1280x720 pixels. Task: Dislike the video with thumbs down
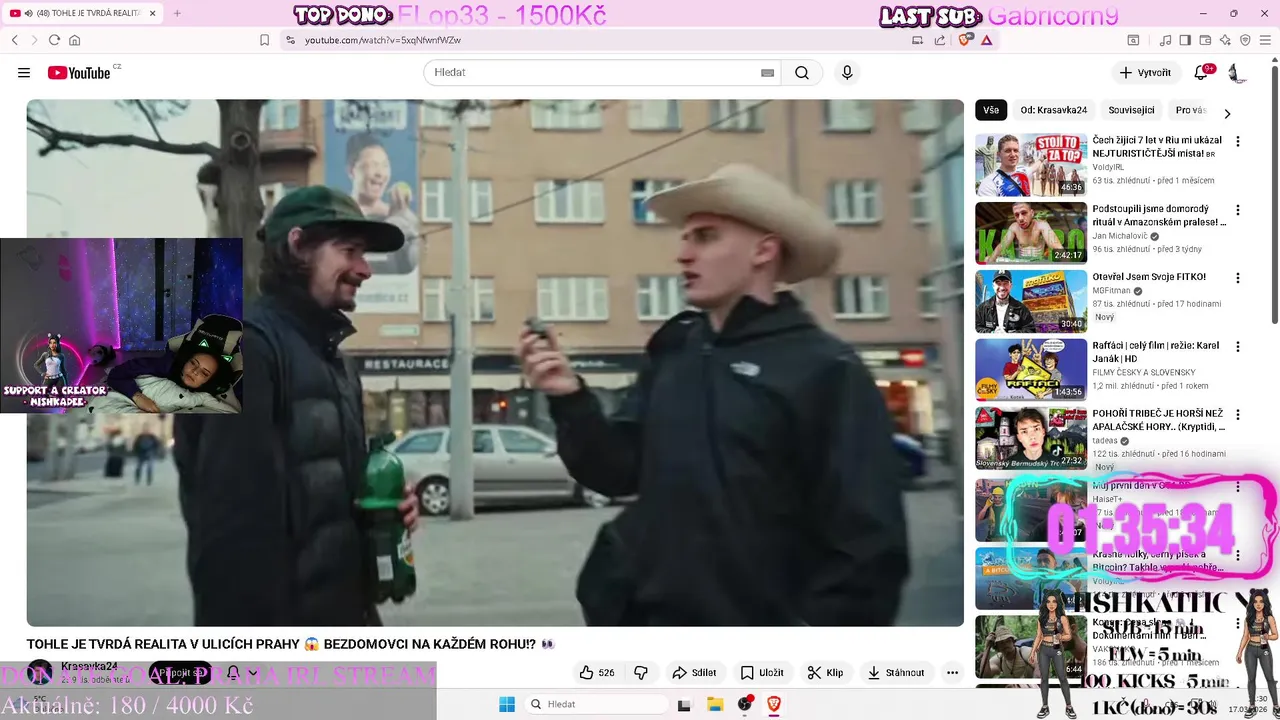pos(641,673)
